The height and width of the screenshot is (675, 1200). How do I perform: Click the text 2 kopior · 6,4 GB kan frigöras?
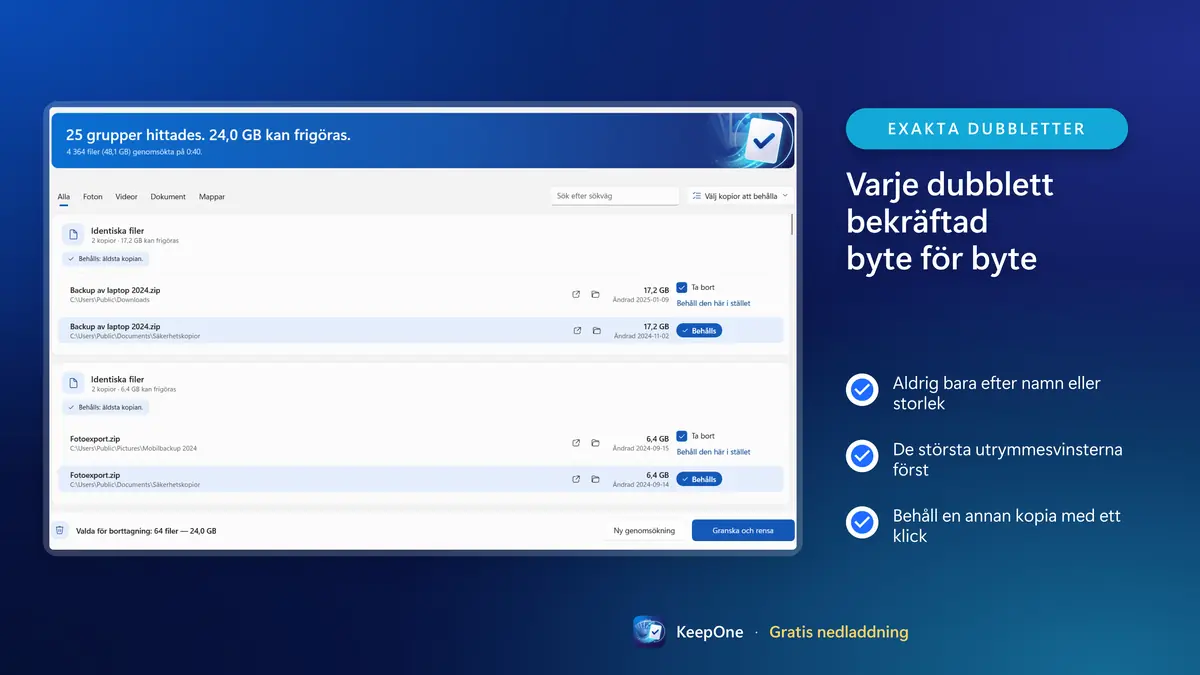[134, 390]
